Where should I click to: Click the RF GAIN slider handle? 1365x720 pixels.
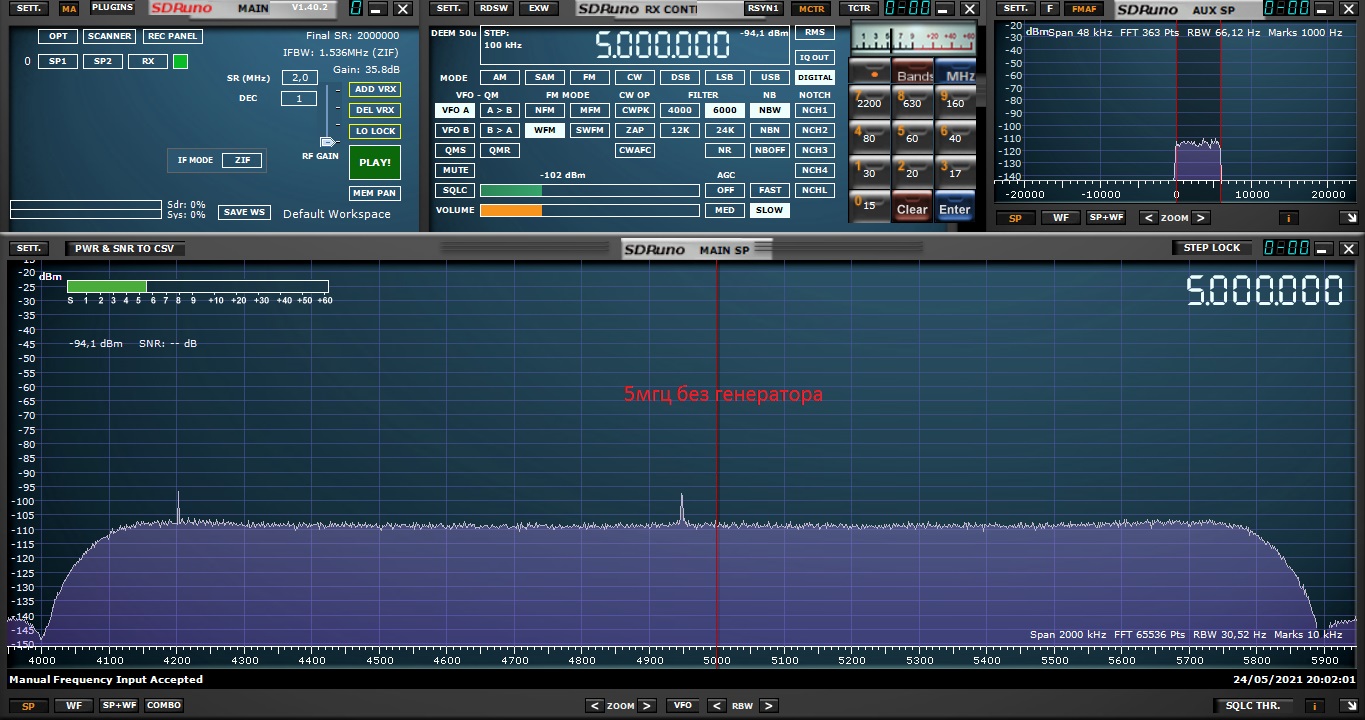coord(326,143)
